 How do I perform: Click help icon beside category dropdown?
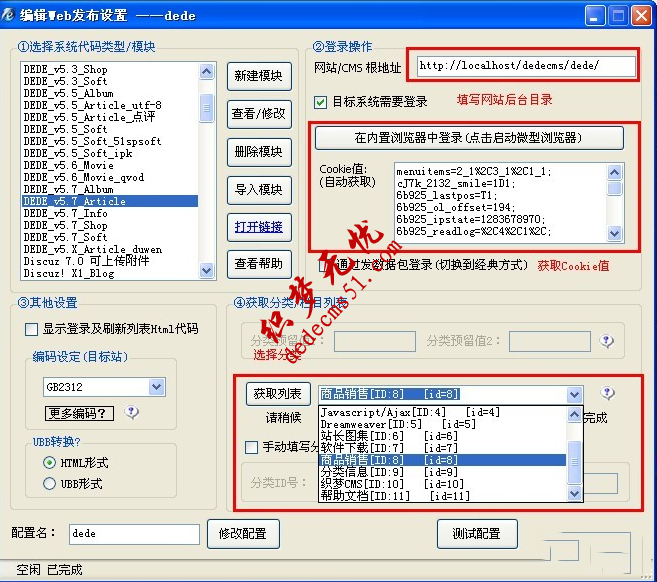point(607,393)
